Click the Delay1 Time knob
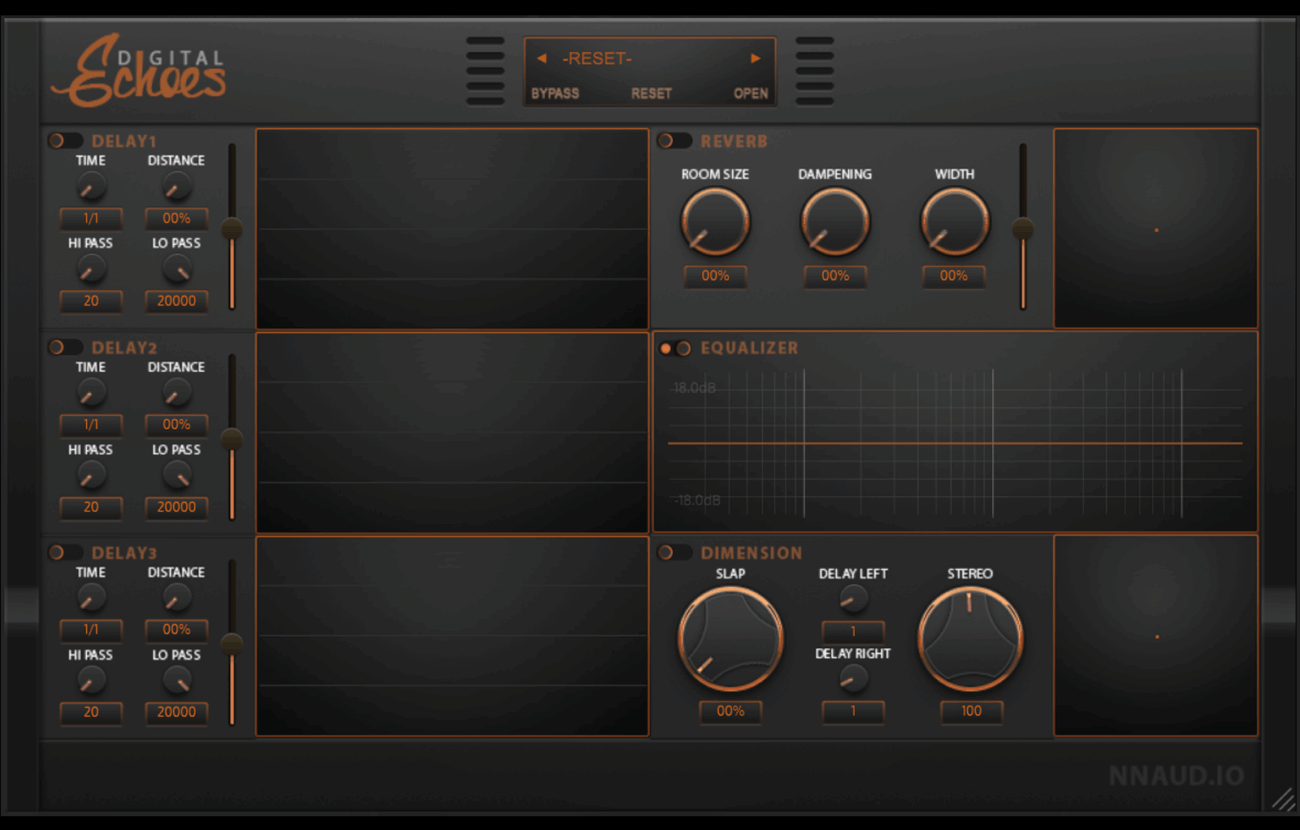Image resolution: width=1300 pixels, height=830 pixels. (x=91, y=186)
